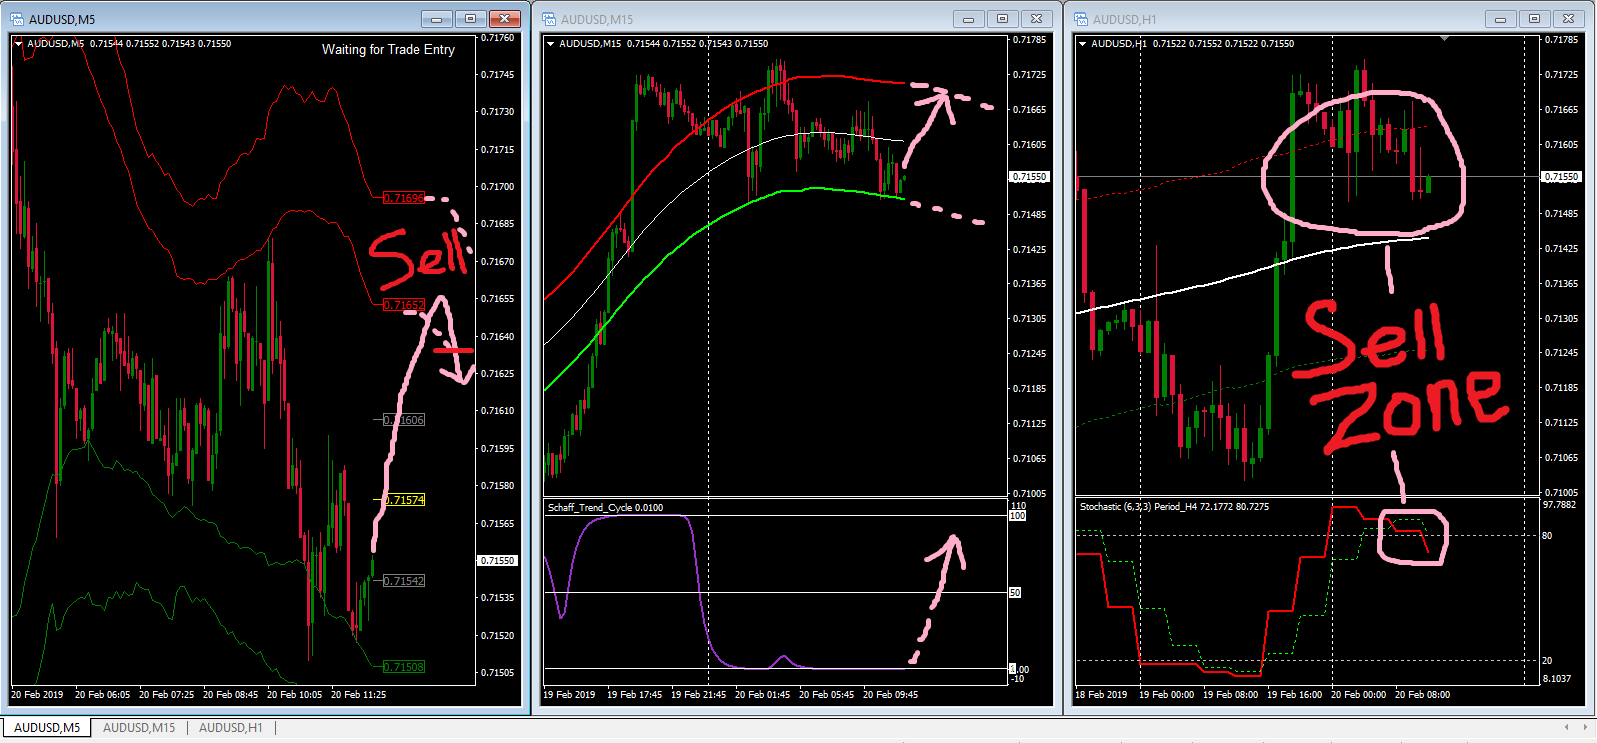Open the triangle dropdown beside AUDUSD,H1 chart label
Screen dimensions: 1597x743
(x=1082, y=44)
